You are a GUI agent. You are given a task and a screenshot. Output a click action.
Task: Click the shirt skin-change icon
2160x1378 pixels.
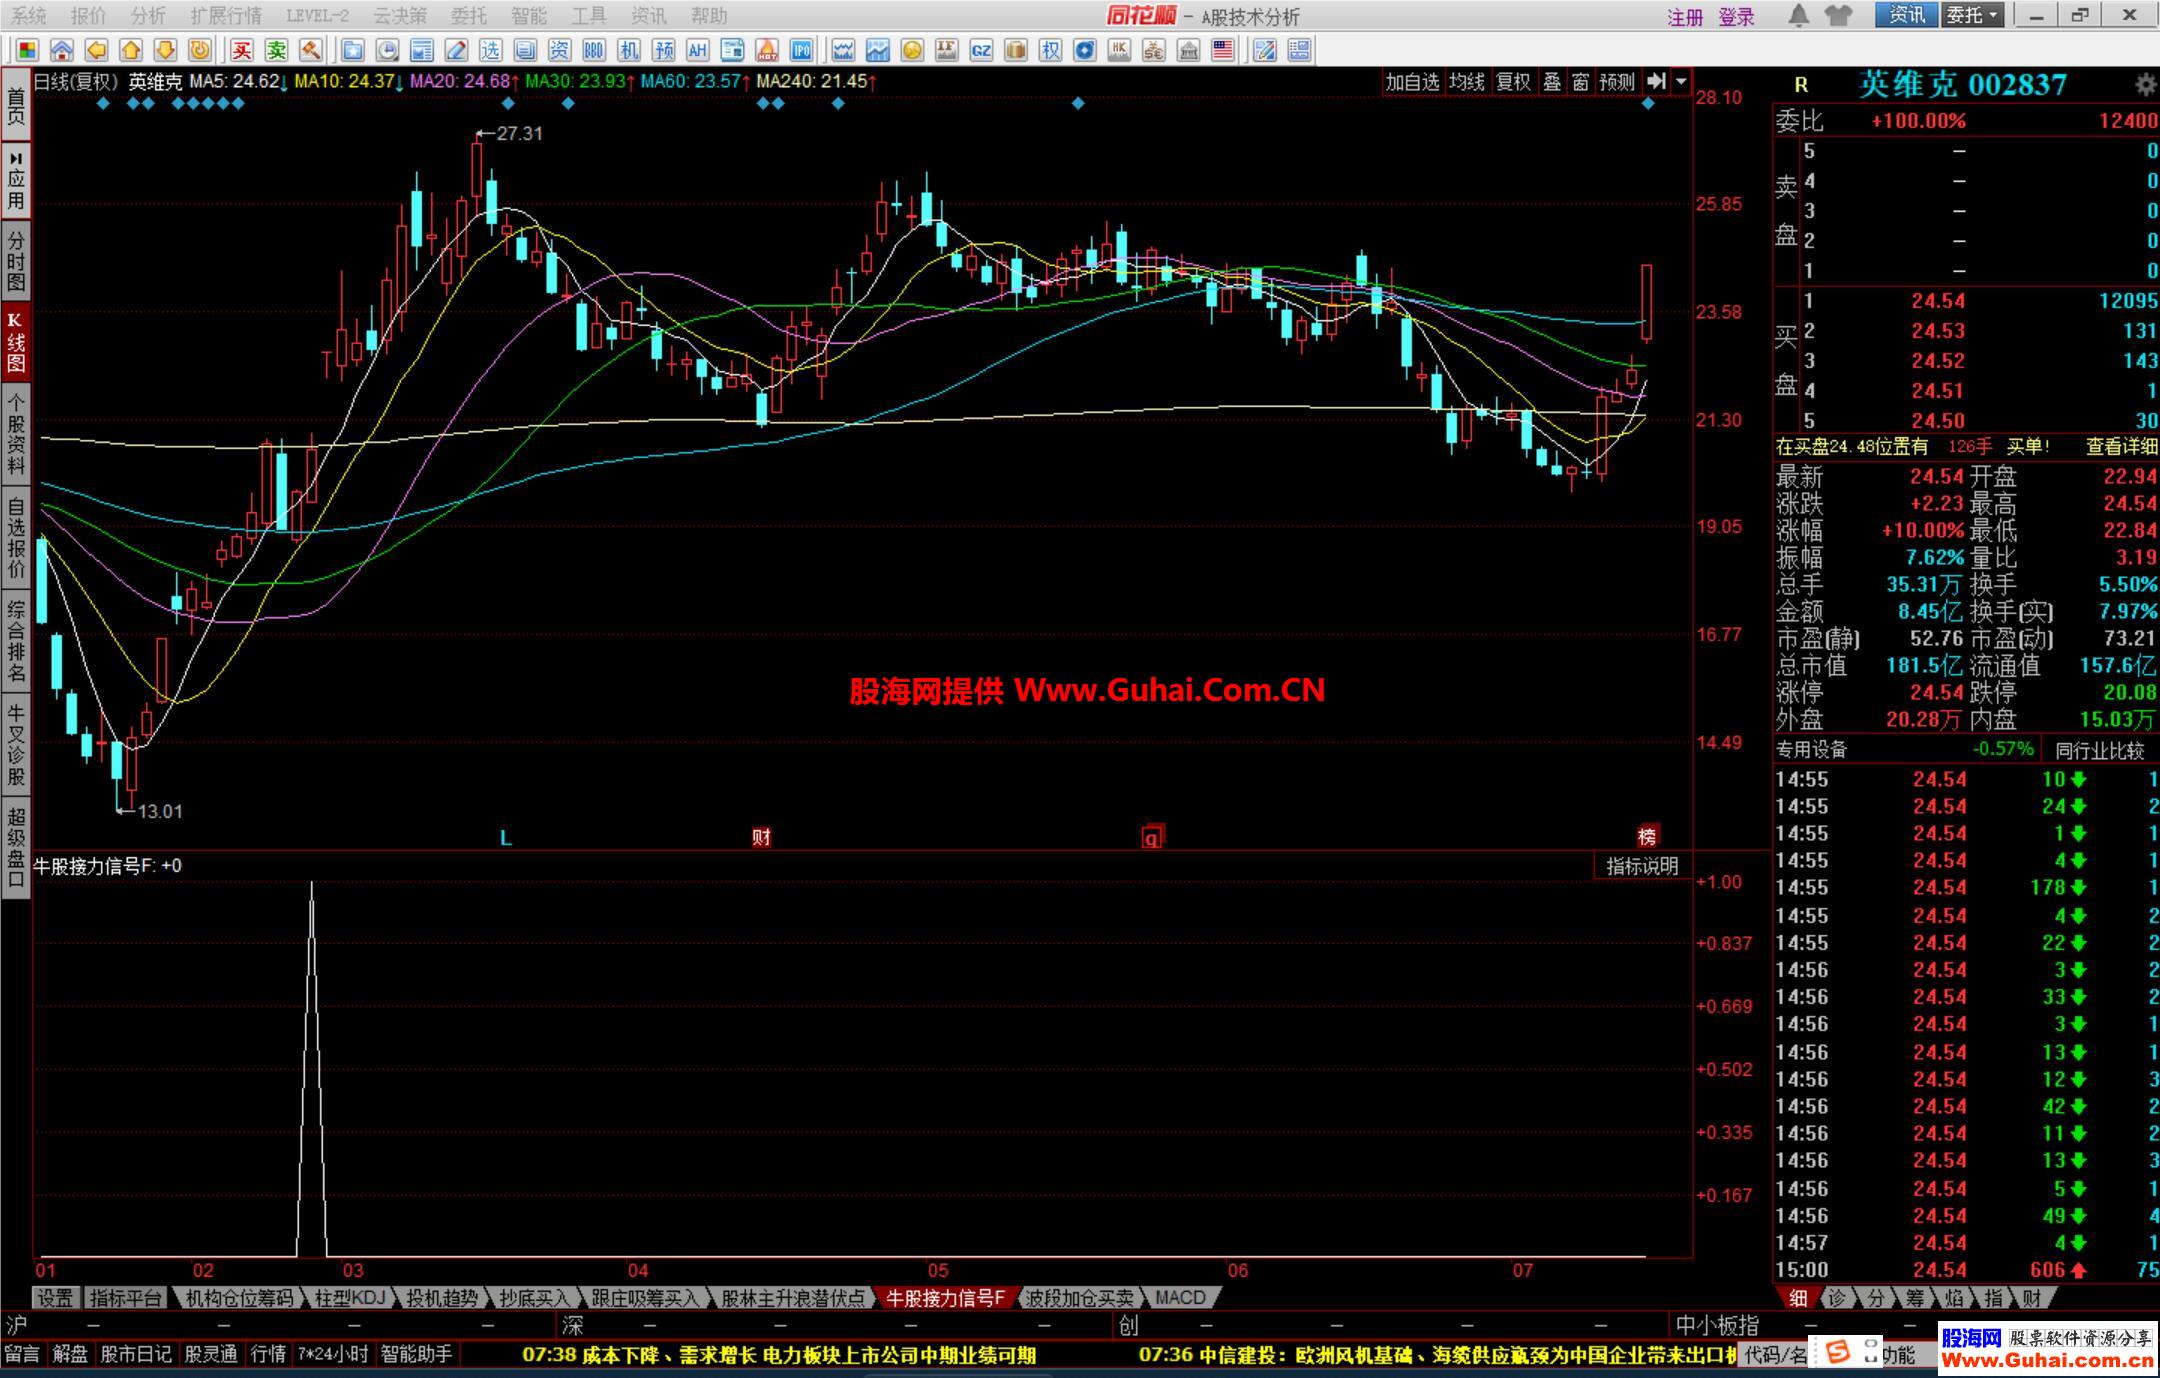(x=1838, y=15)
